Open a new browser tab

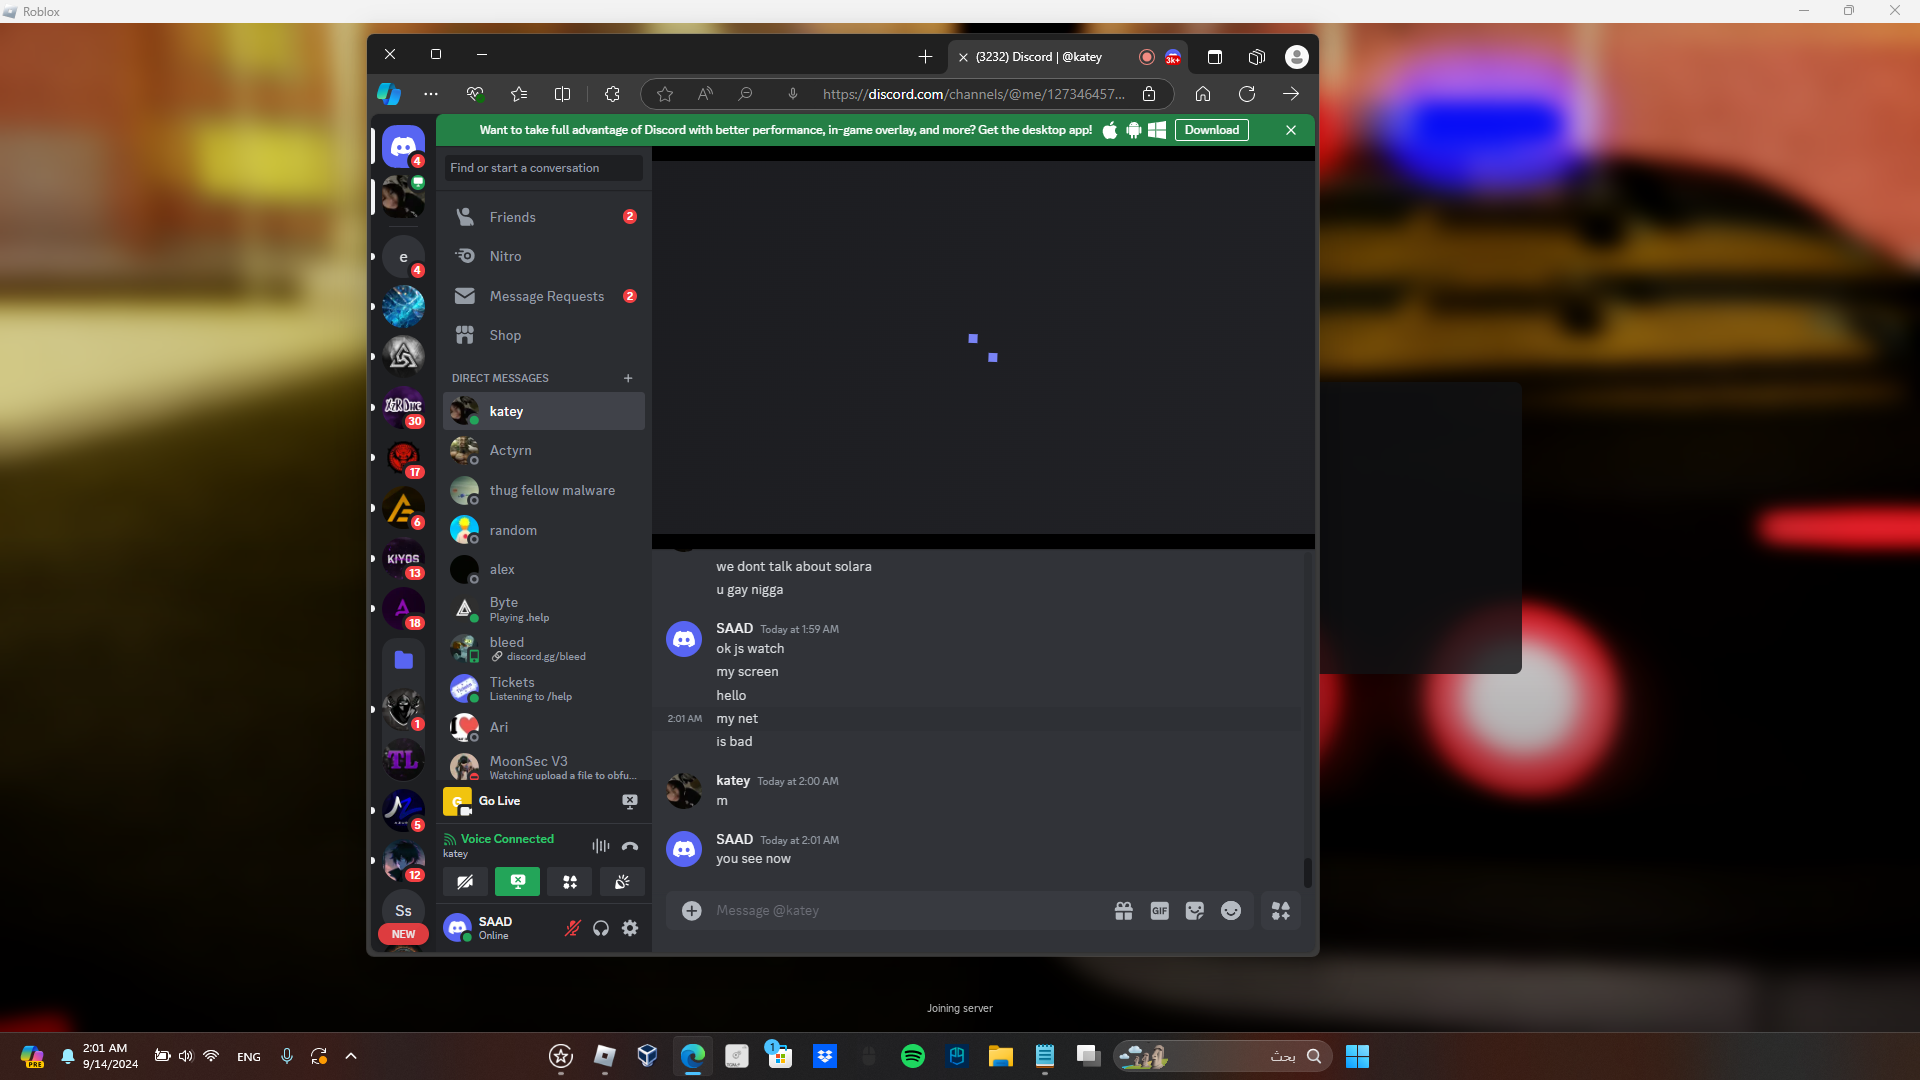[925, 57]
